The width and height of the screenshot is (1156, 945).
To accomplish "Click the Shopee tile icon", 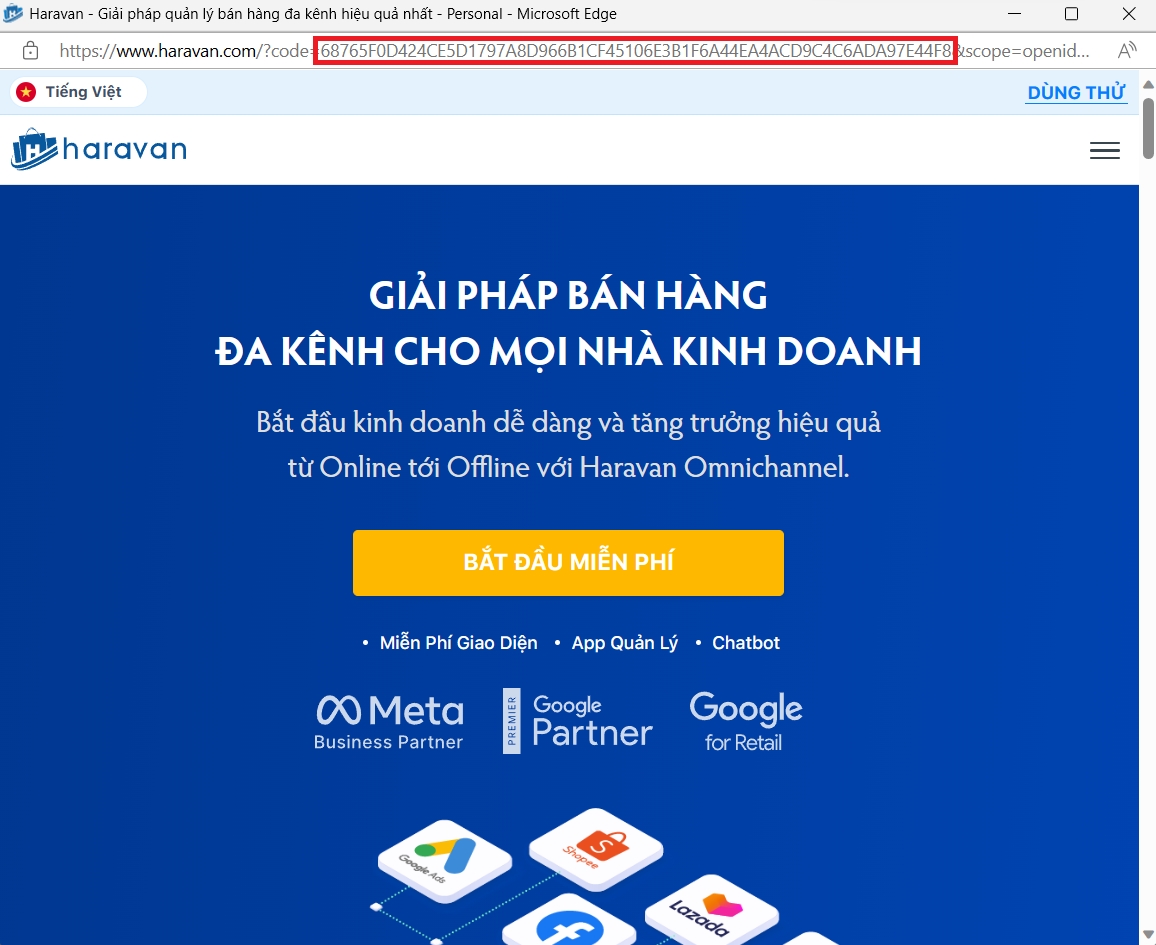I will pos(596,848).
